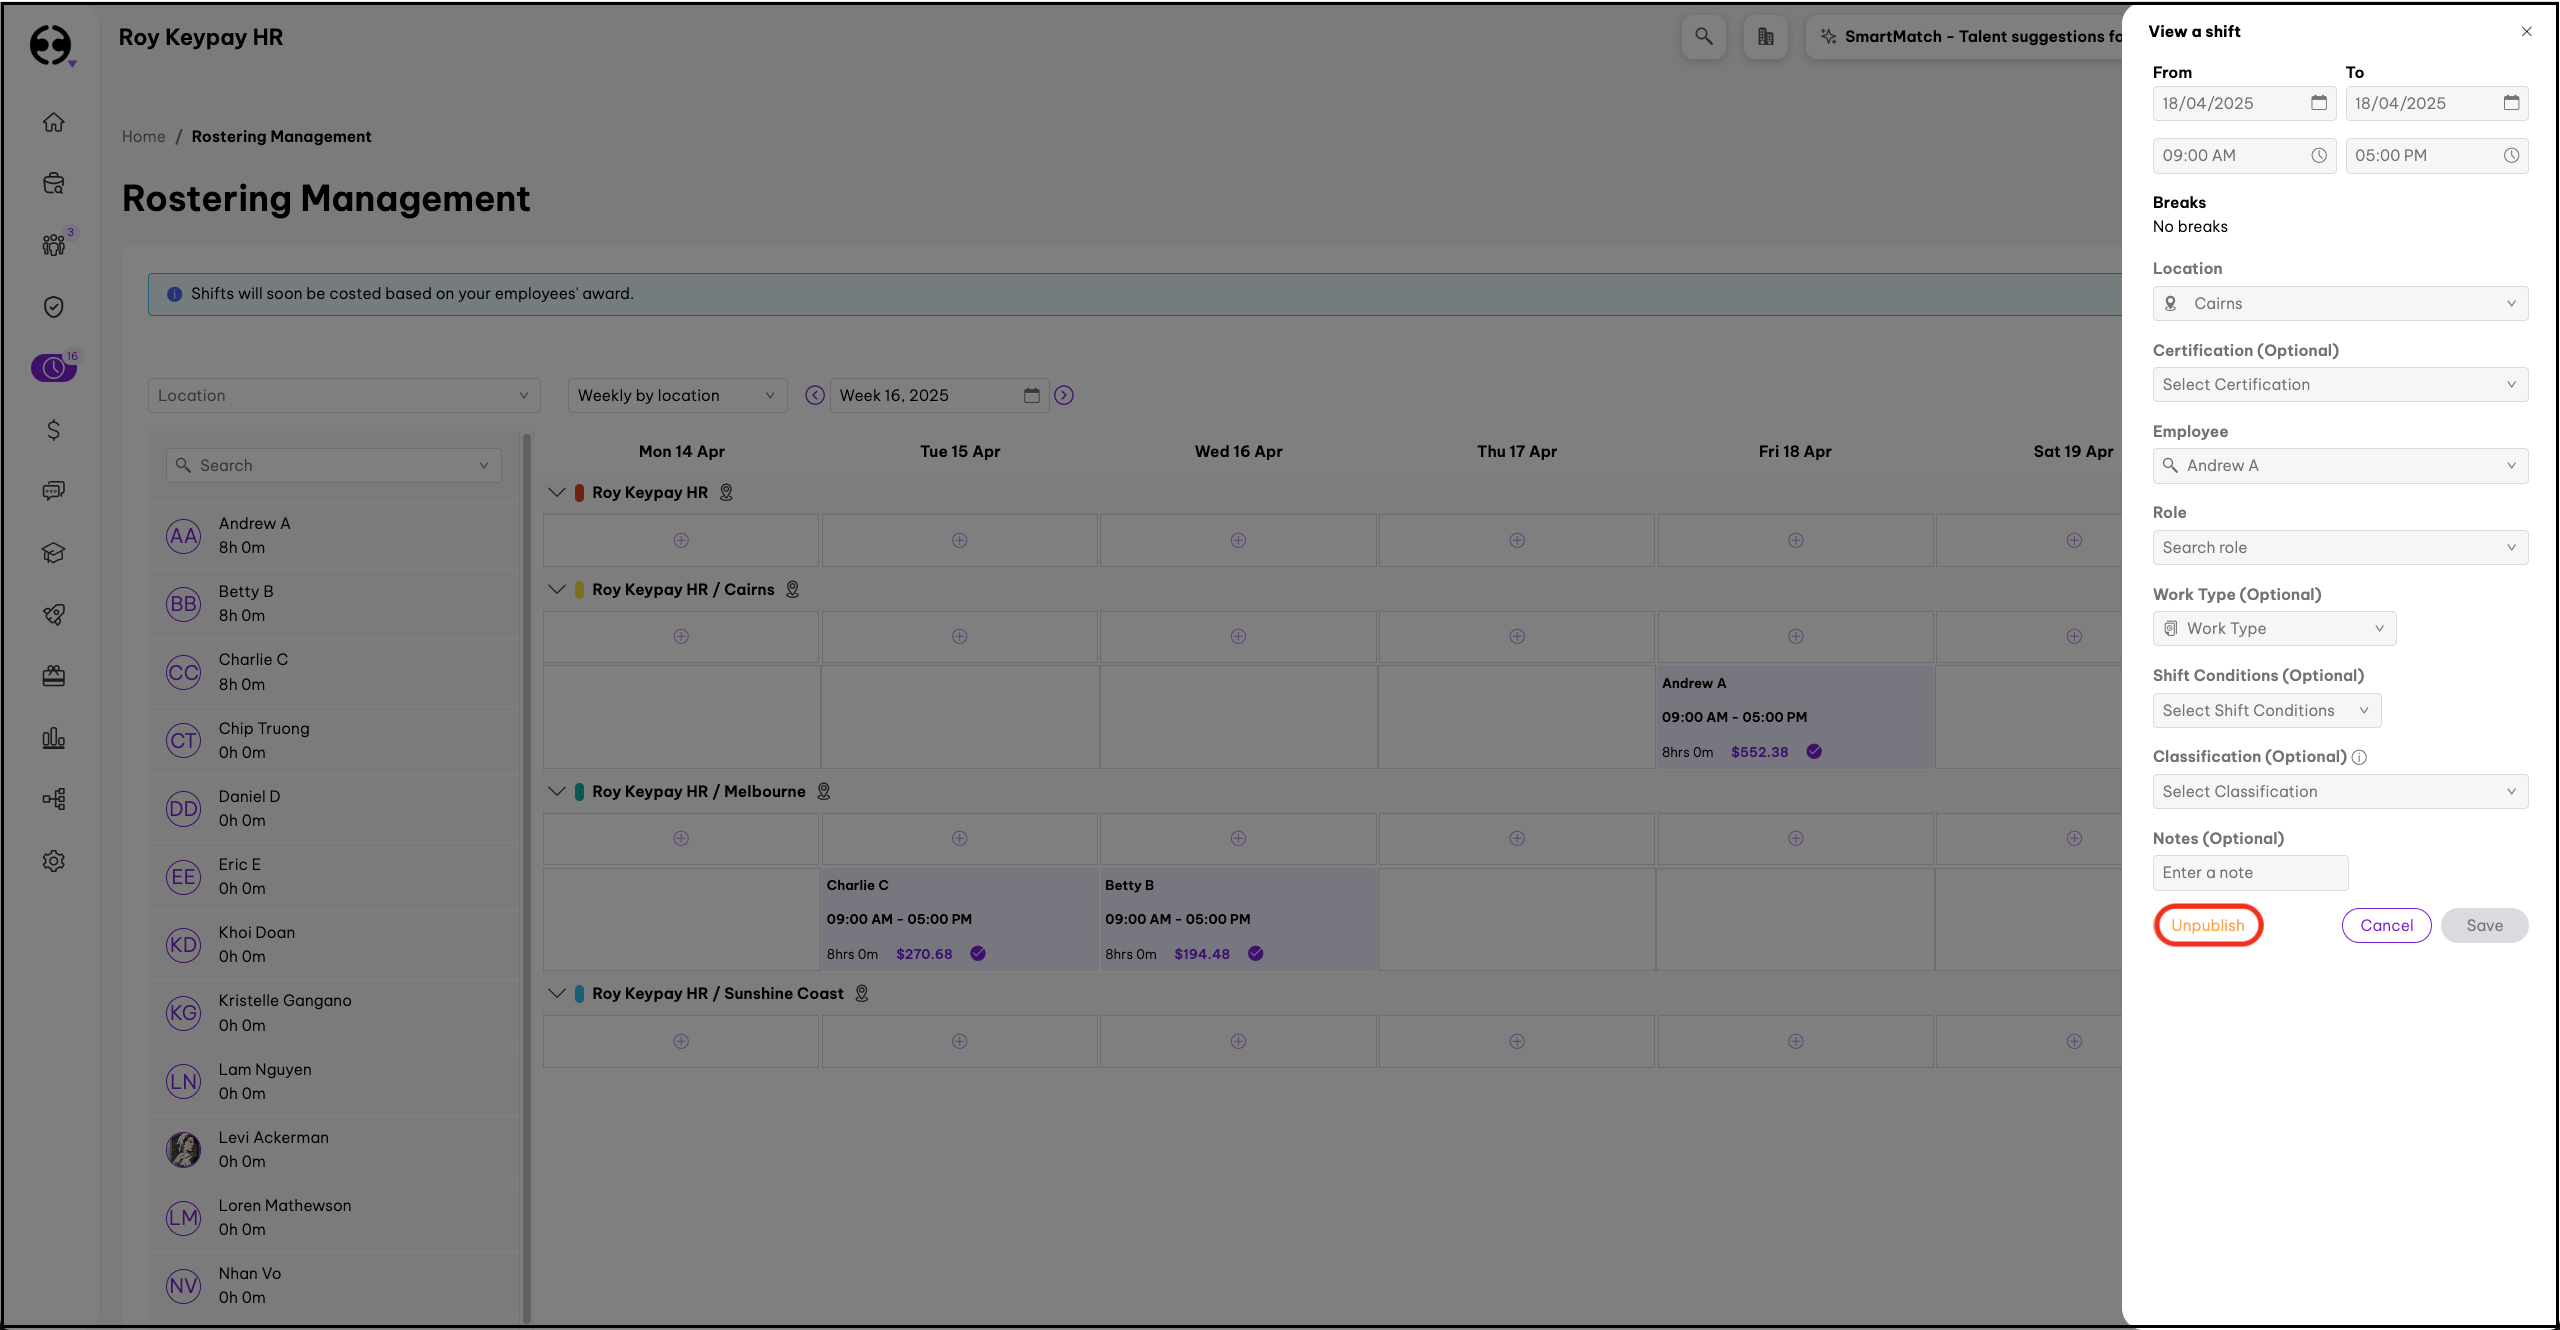Click the settings gear in the sidebar
The width and height of the screenshot is (2560, 1330).
click(x=54, y=861)
